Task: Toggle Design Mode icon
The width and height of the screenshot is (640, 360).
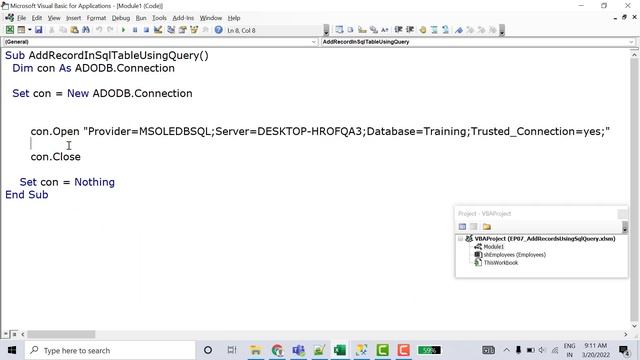Action: tap(158, 30)
